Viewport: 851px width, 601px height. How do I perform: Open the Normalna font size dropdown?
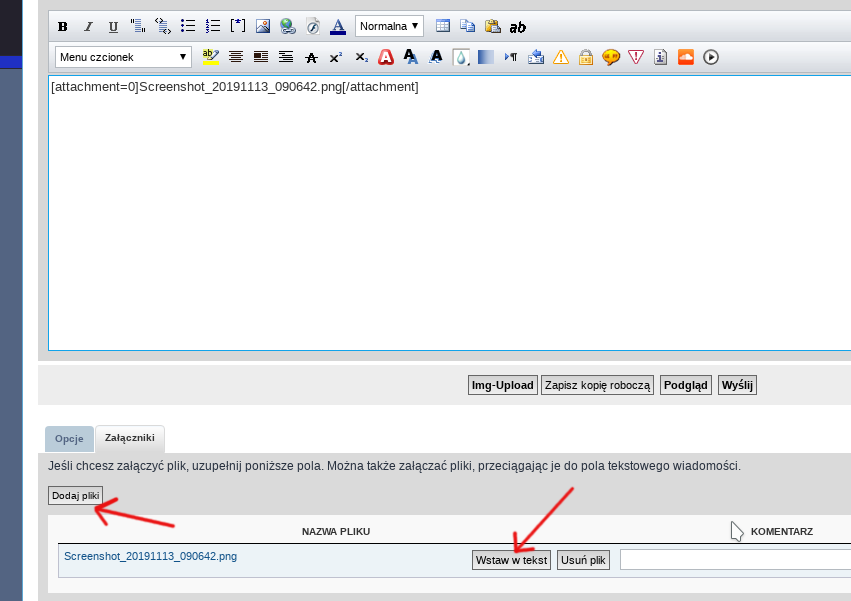pyautogui.click(x=389, y=26)
